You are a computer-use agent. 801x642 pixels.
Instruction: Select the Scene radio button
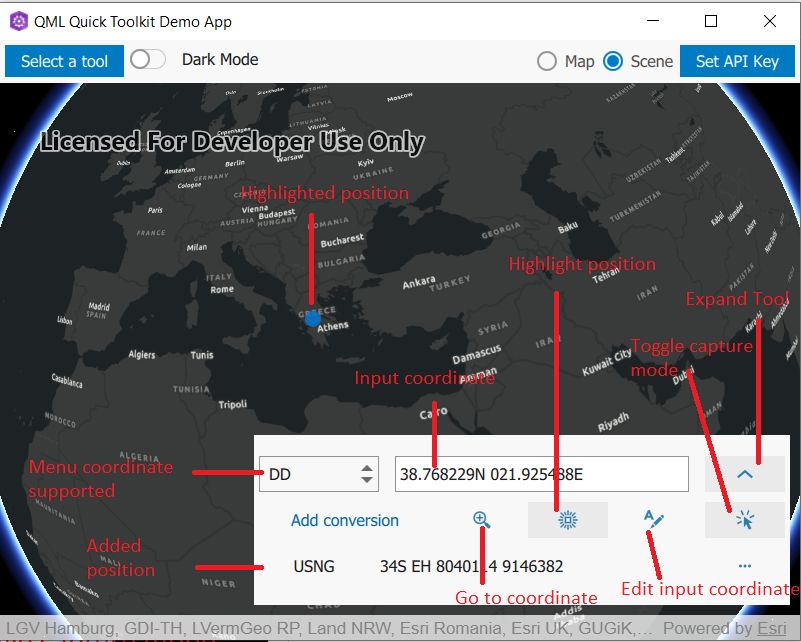pyautogui.click(x=612, y=61)
